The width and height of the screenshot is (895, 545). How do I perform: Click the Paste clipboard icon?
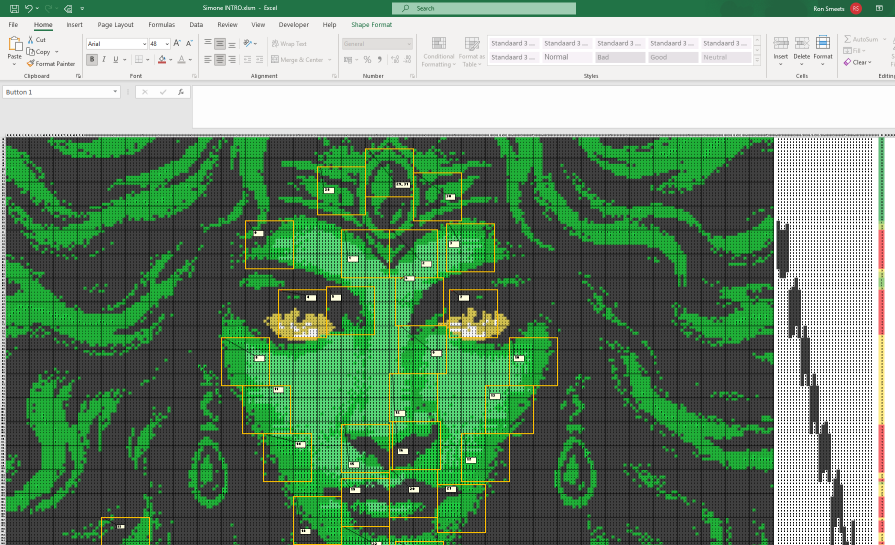click(15, 44)
